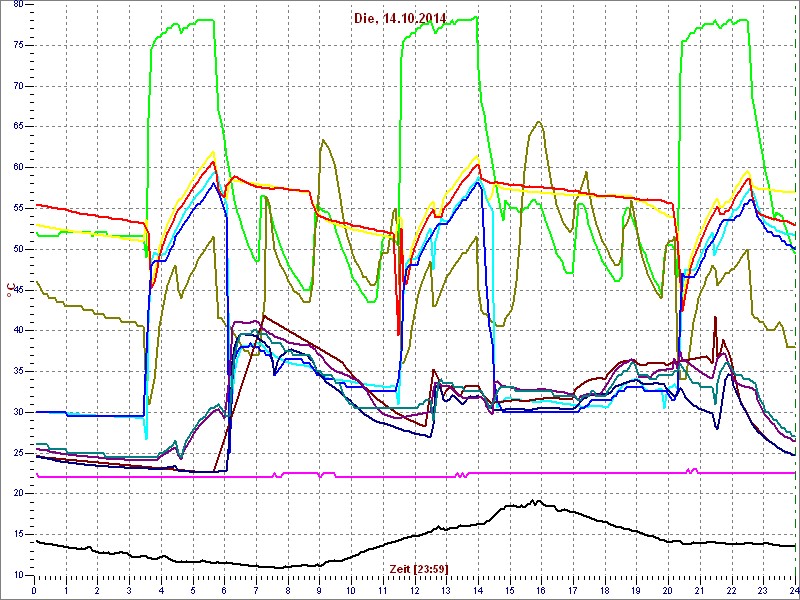Select the '30' value on the temperature axis
The width and height of the screenshot is (800, 600).
16,412
